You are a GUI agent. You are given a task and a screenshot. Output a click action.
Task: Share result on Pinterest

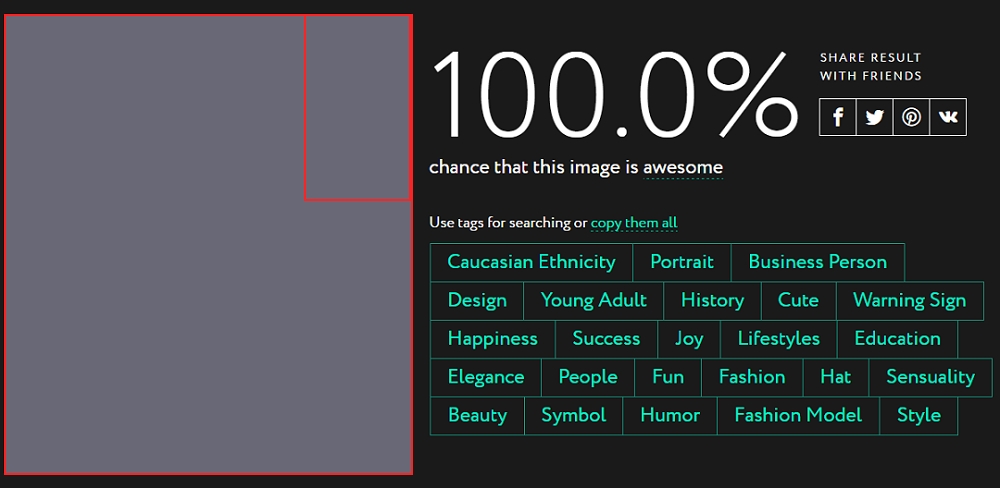(x=911, y=117)
